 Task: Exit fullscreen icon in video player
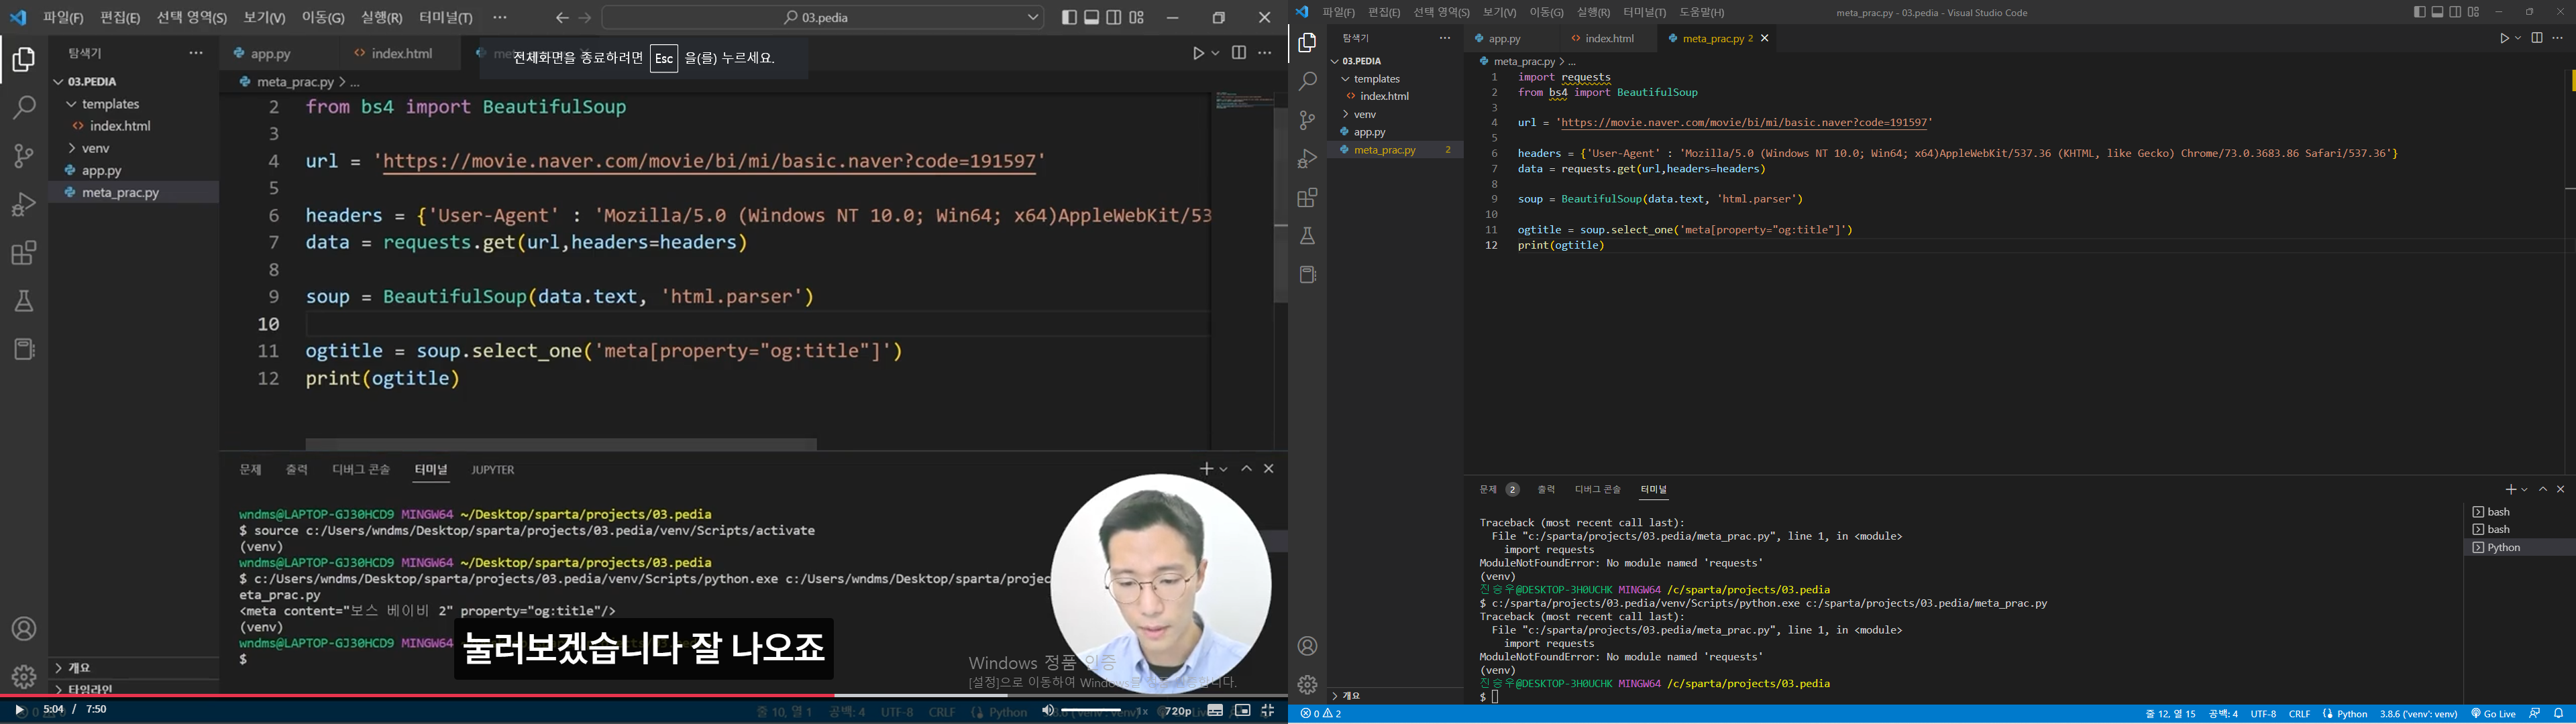[x=1268, y=710]
